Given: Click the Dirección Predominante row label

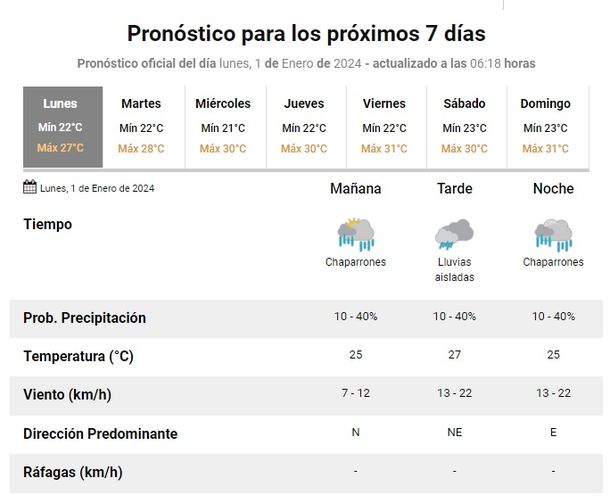Looking at the screenshot, I should pos(100,434).
